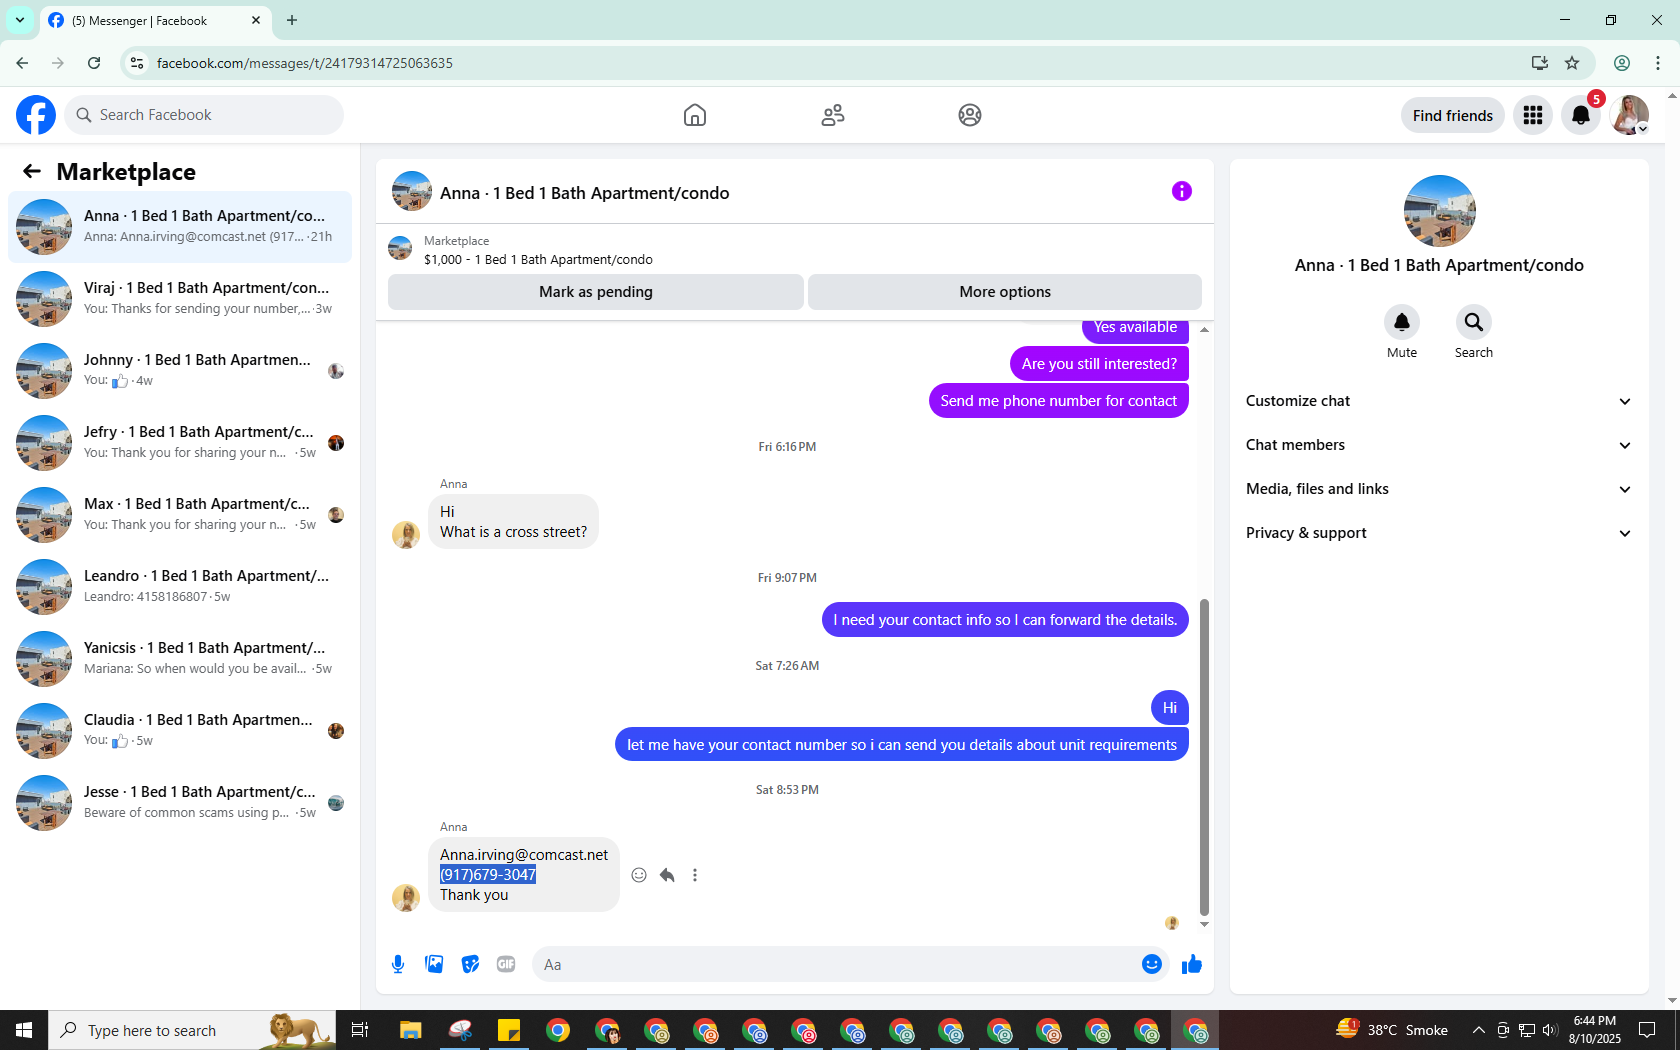The height and width of the screenshot is (1050, 1680).
Task: Open File Explorer from taskbar
Action: tap(411, 1030)
